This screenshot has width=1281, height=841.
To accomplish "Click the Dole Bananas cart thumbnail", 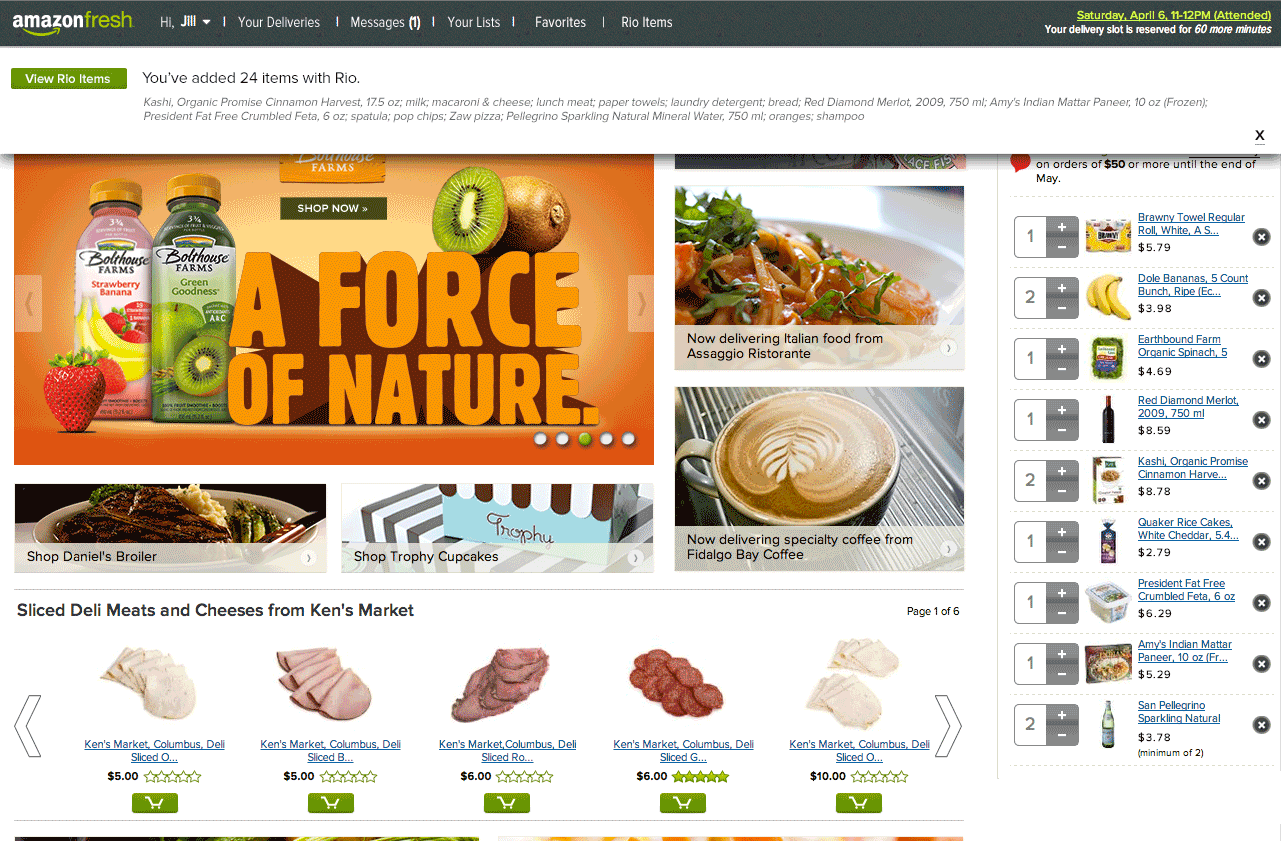I will pyautogui.click(x=1108, y=297).
